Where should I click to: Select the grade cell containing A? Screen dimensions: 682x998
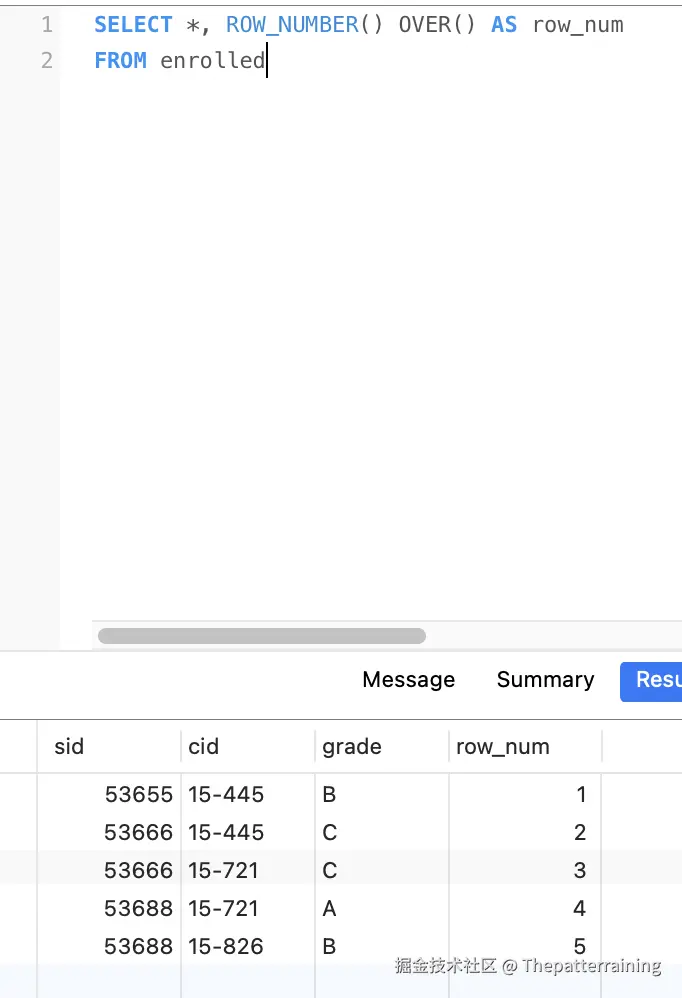330,908
